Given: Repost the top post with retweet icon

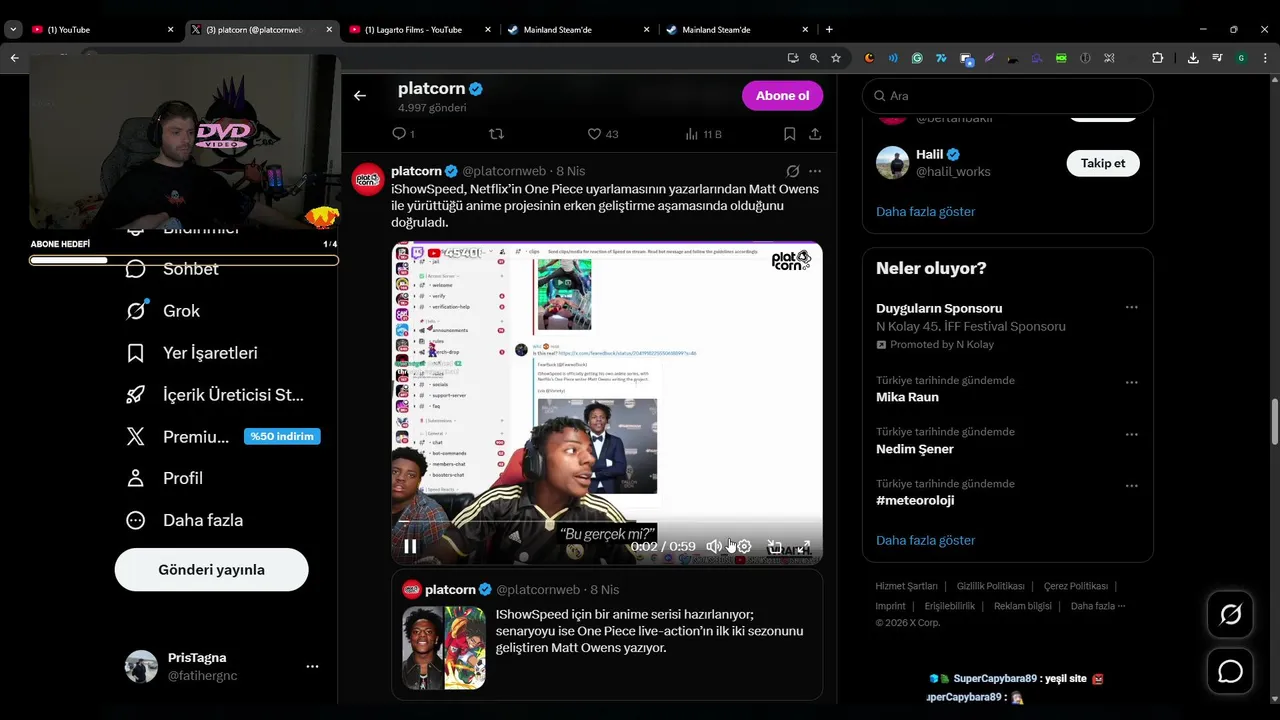Looking at the screenshot, I should (496, 133).
